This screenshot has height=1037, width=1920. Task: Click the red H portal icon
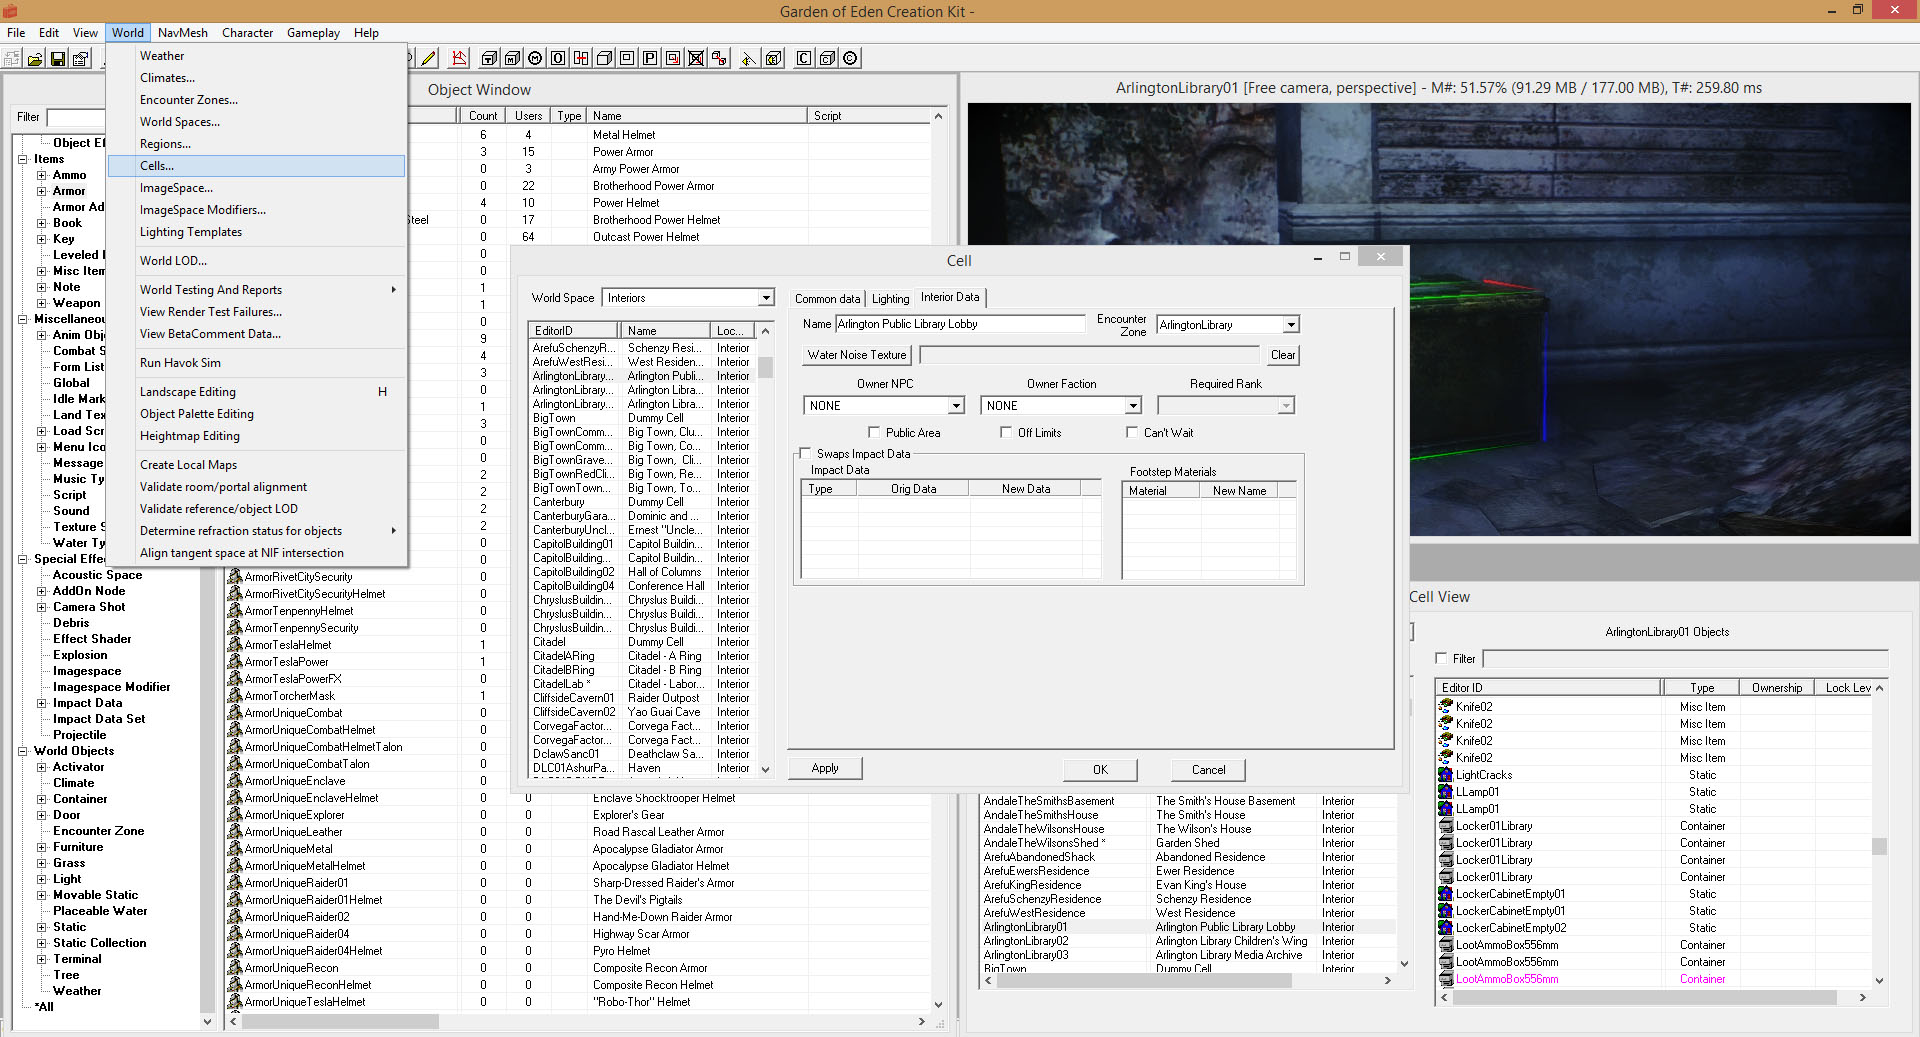pos(581,58)
